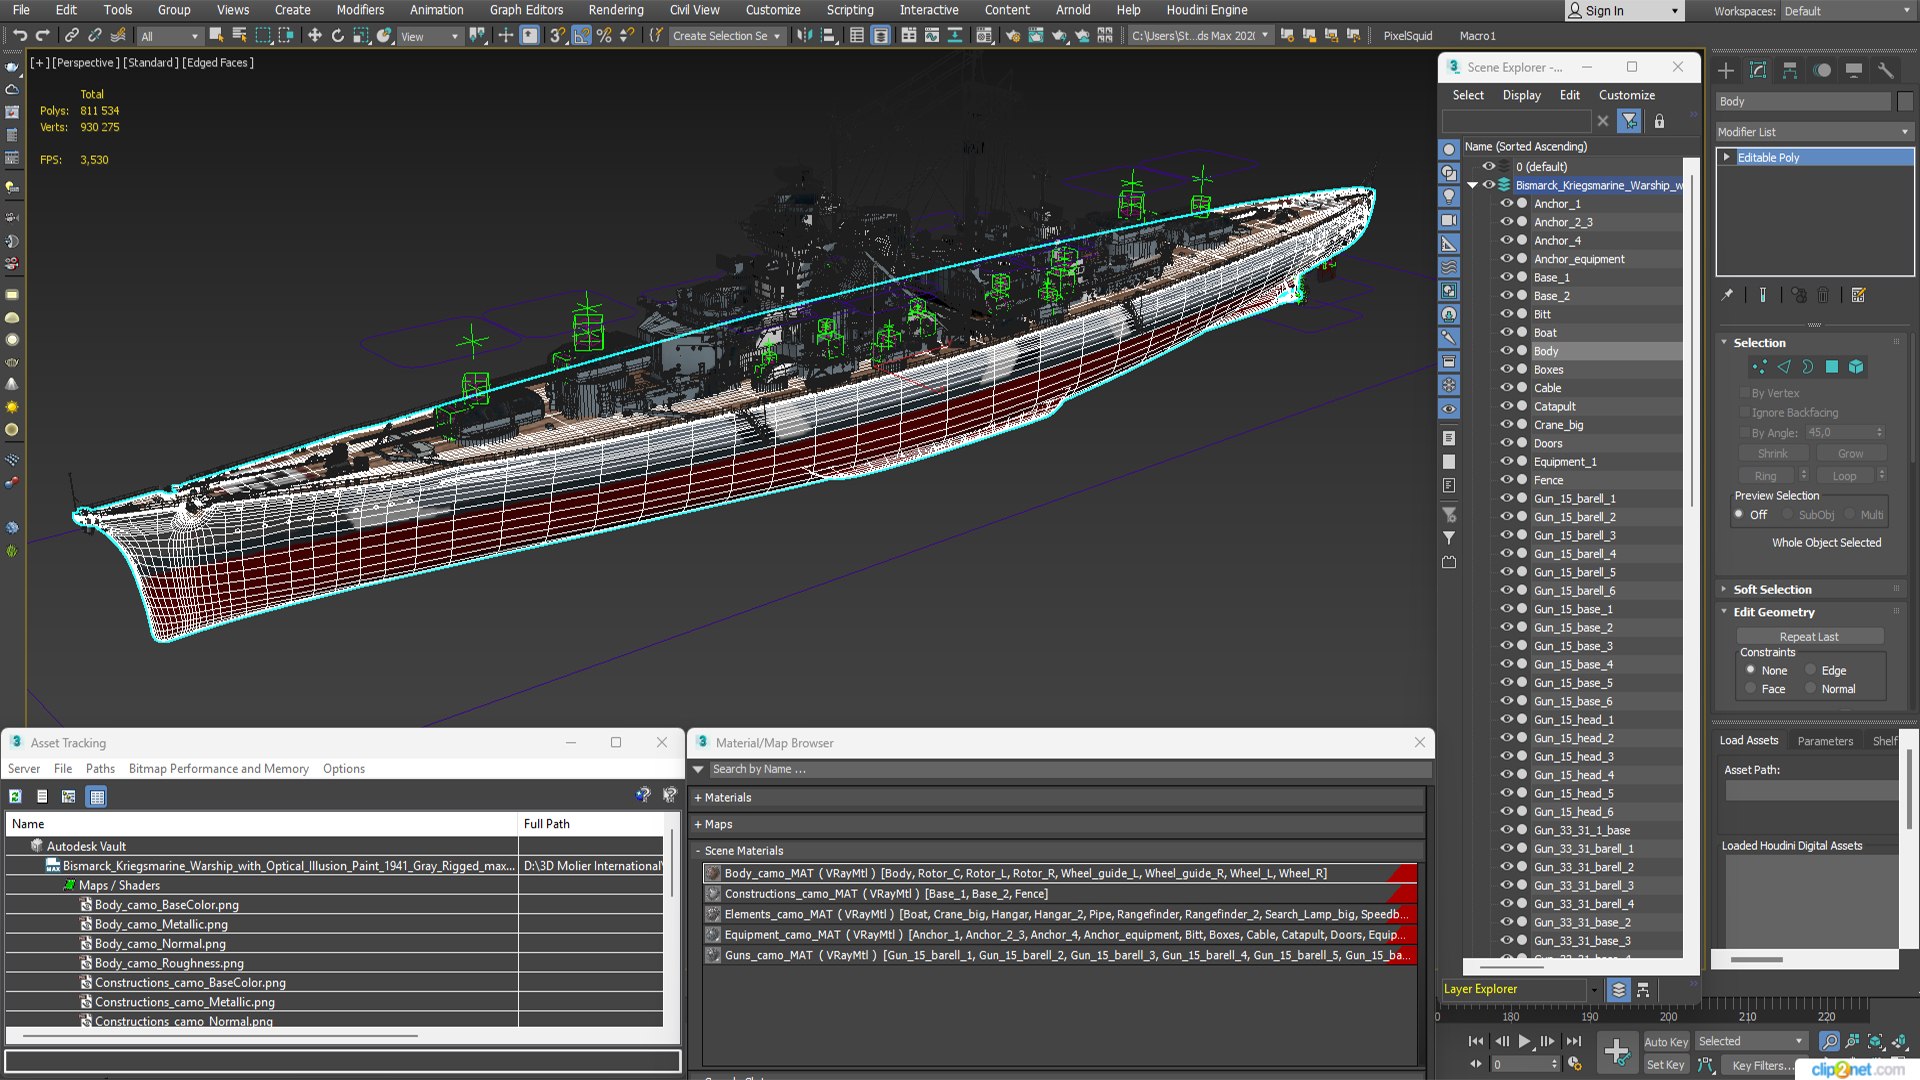1920x1080 pixels.
Task: Toggle visibility of layer 0 (default)
Action: click(x=1488, y=166)
